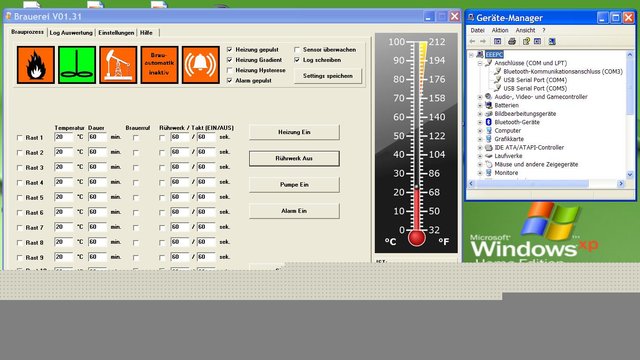Click the back arrow in Geräte-Manager toolbar
The image size is (640, 360).
tap(472, 41)
